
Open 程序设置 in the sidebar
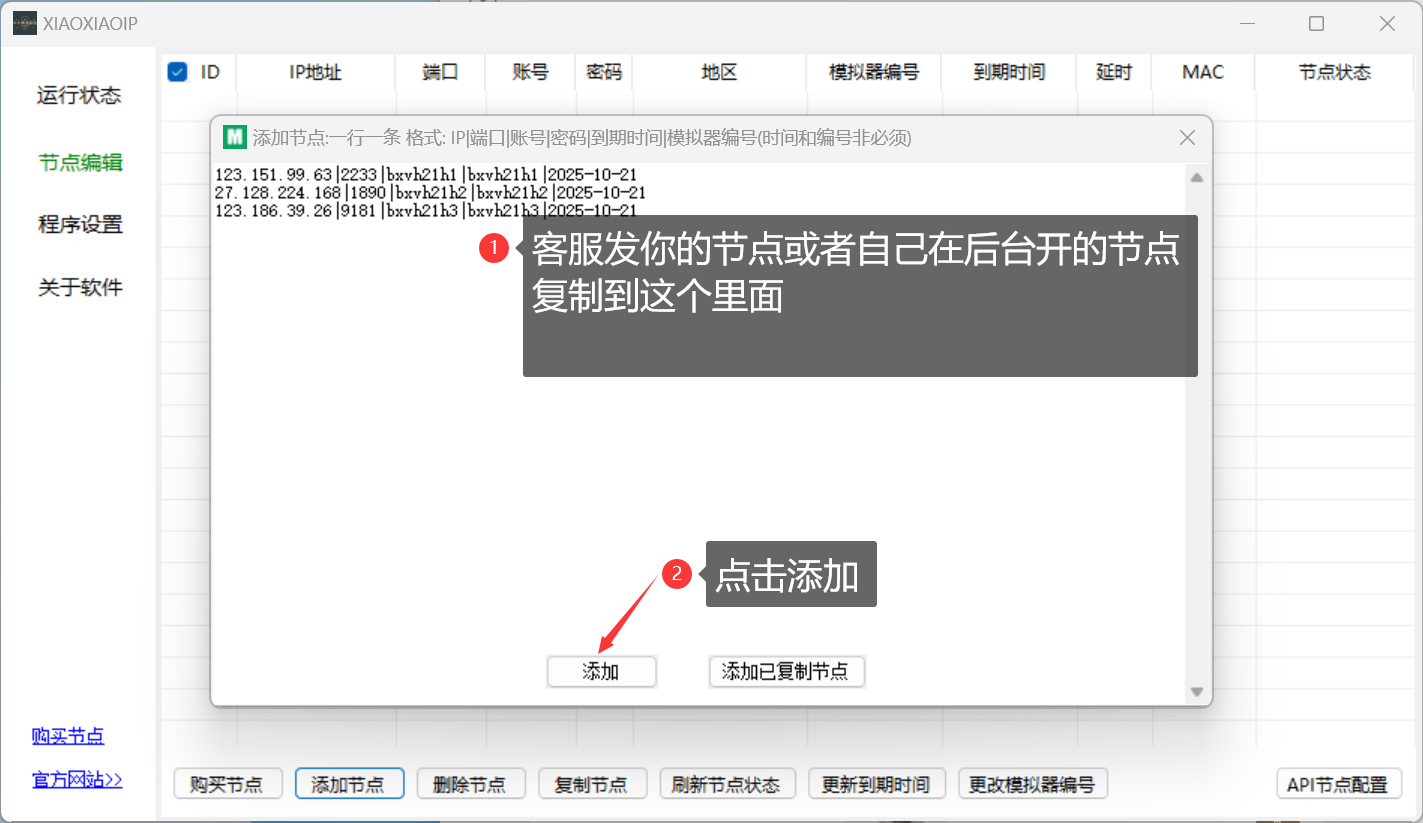click(x=80, y=225)
